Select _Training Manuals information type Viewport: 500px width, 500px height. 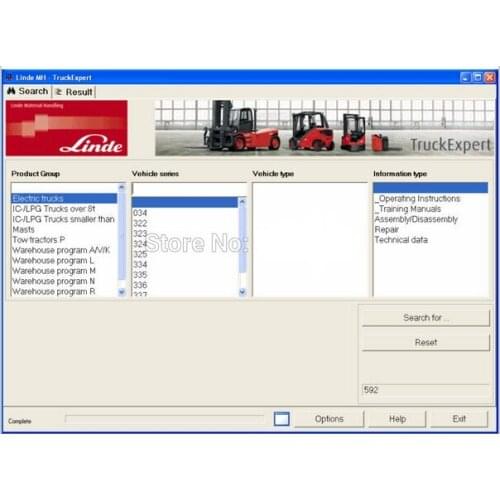pos(430,209)
